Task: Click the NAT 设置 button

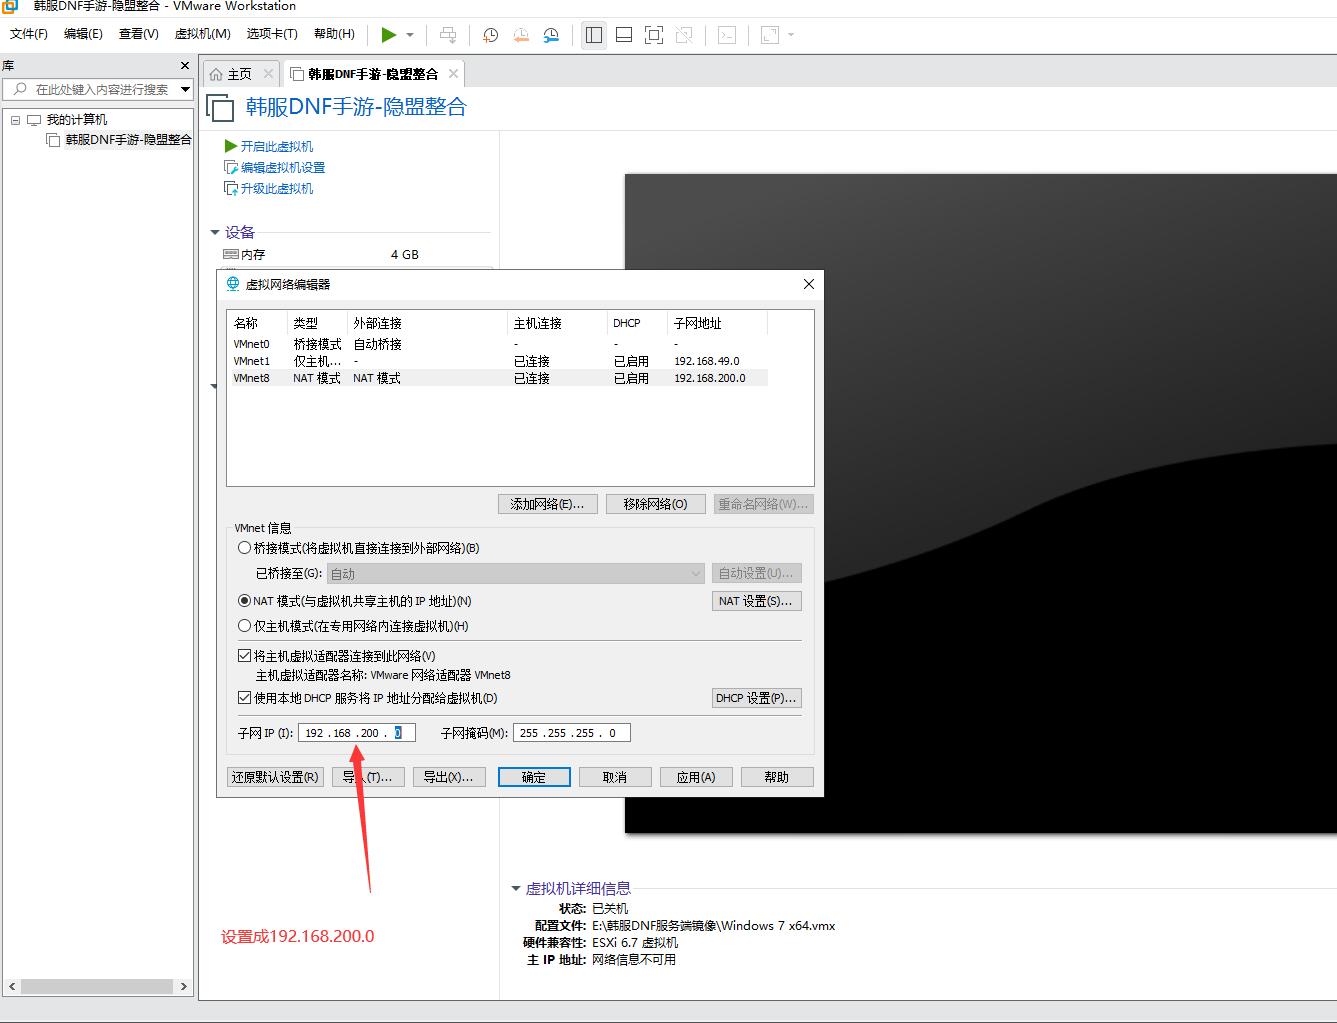Action: pyautogui.click(x=755, y=601)
